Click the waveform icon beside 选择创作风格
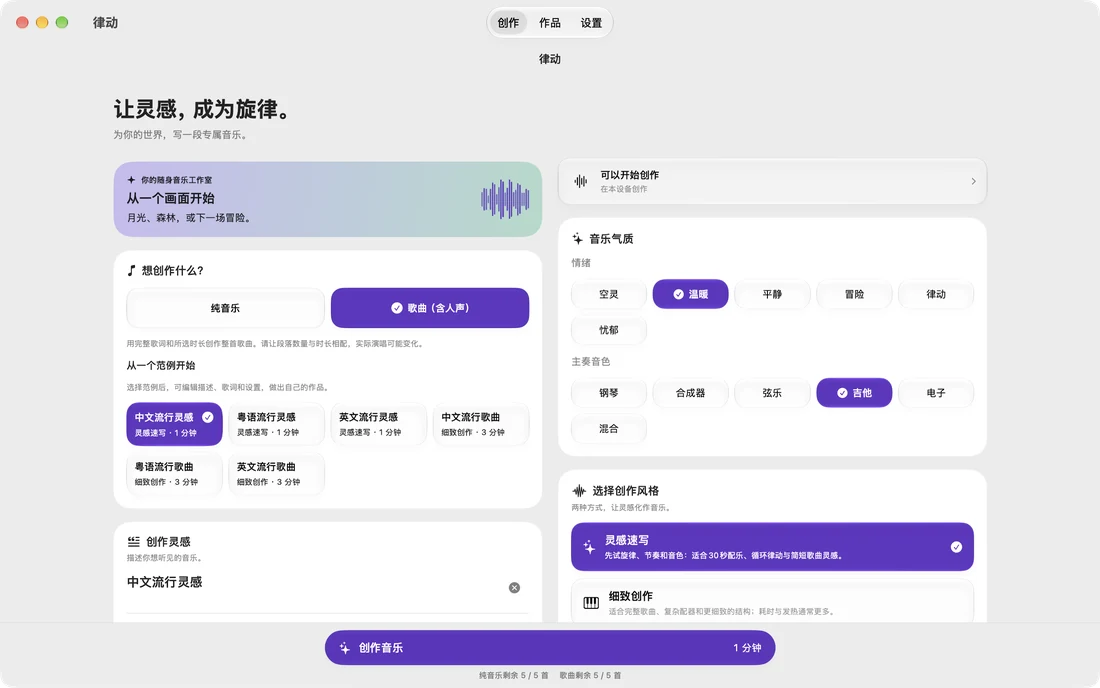1100x688 pixels. coord(579,491)
